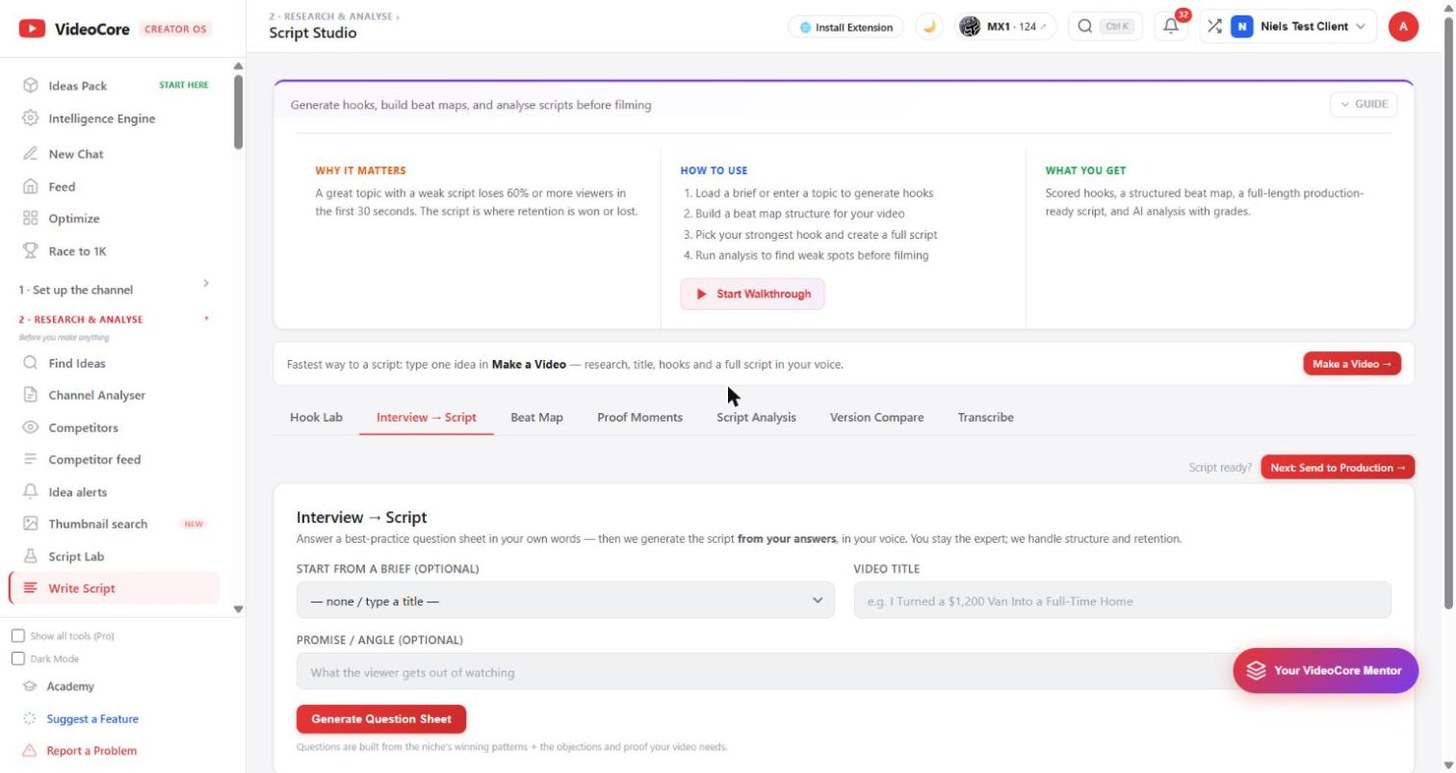The image size is (1456, 773).
Task: Click the Video Title input field
Action: point(1122,601)
